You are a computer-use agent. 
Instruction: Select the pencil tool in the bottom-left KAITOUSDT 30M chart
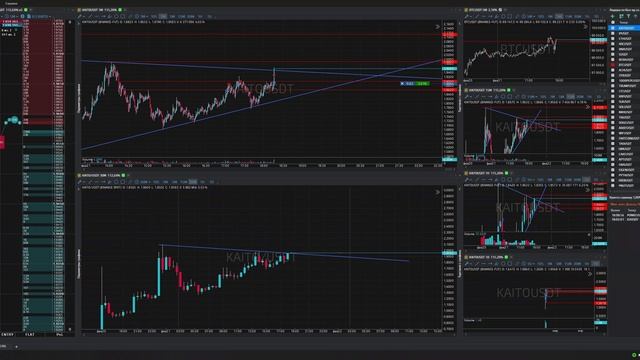pos(80,182)
